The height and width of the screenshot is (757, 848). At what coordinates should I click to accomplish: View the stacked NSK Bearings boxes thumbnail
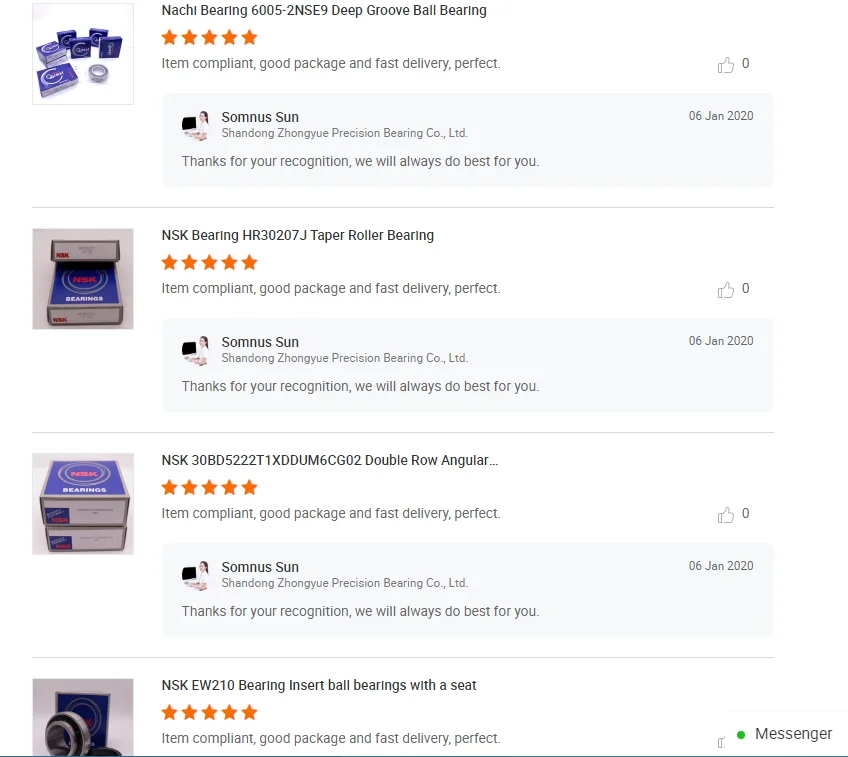(83, 503)
